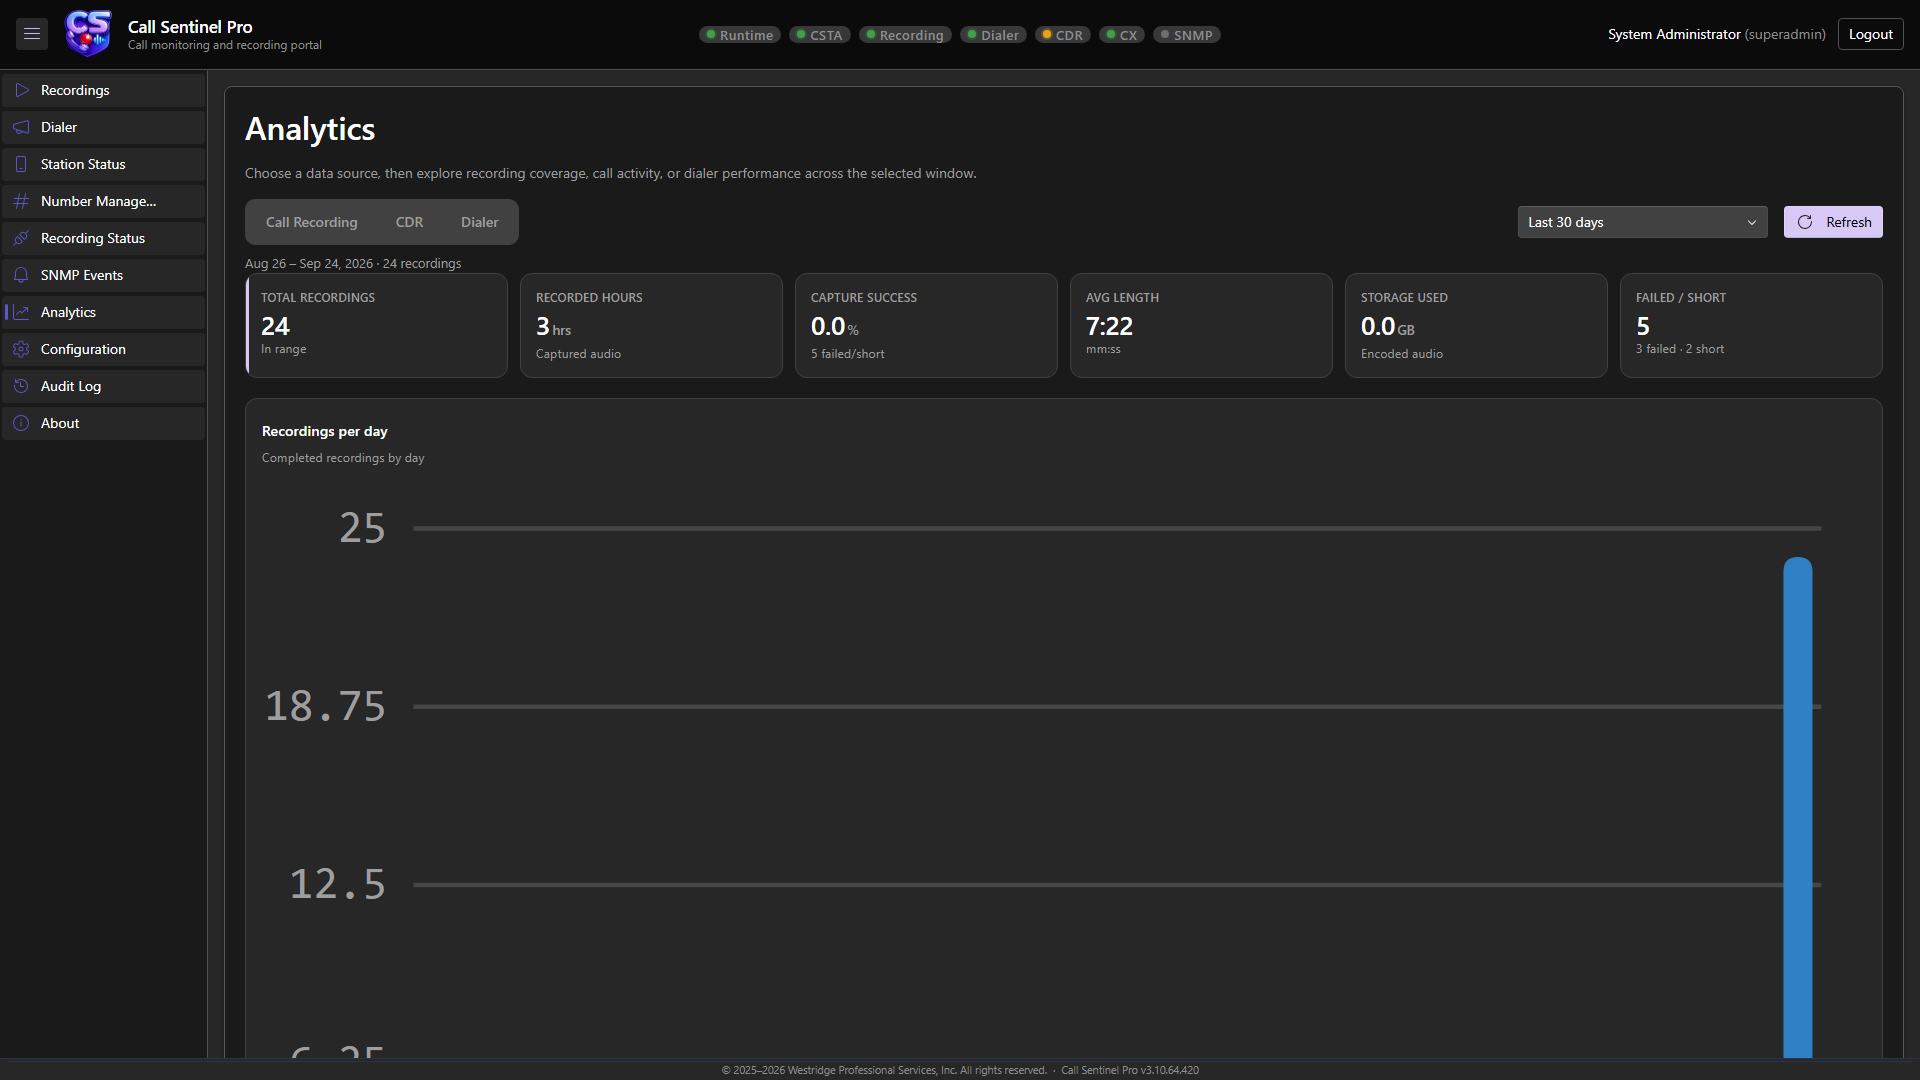
Task: Click the Total Recordings card
Action: tap(376, 325)
